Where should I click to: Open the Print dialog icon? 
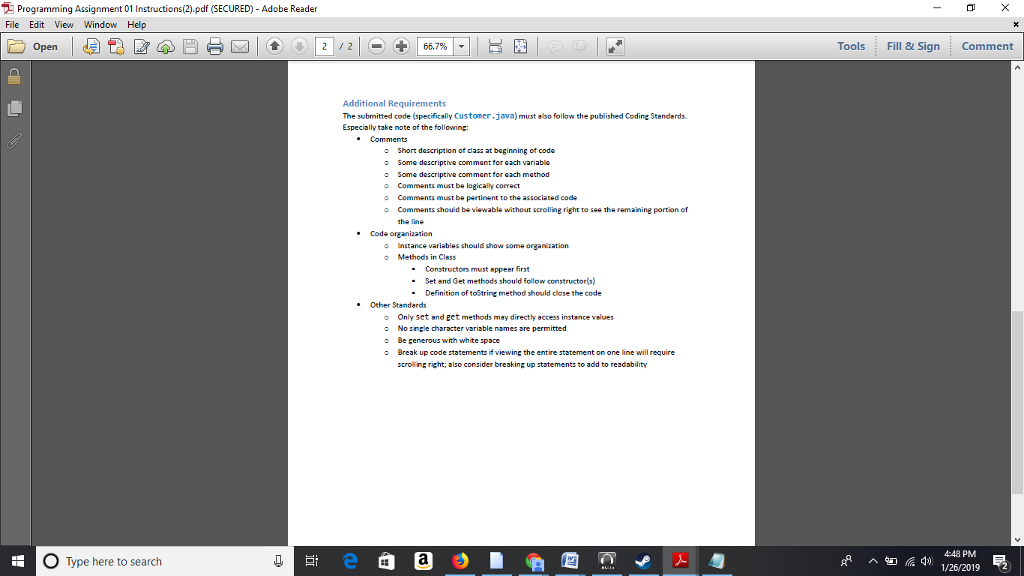click(215, 46)
